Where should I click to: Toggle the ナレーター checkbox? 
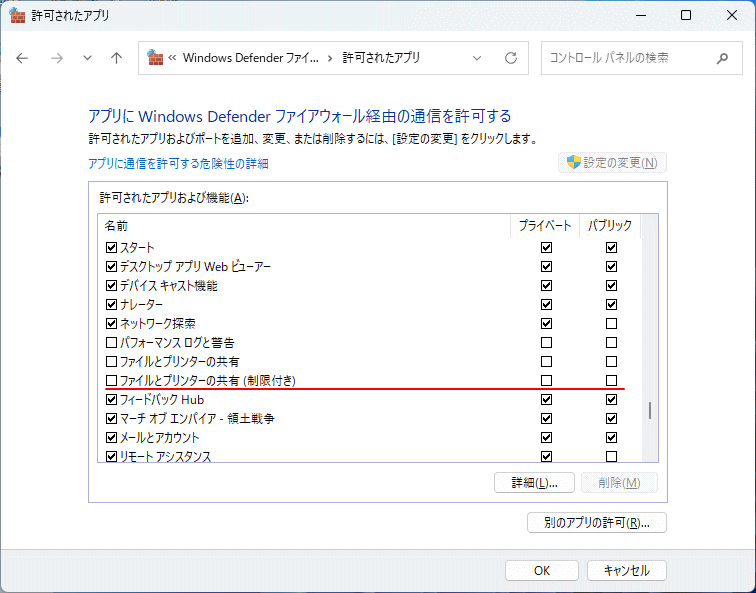111,305
